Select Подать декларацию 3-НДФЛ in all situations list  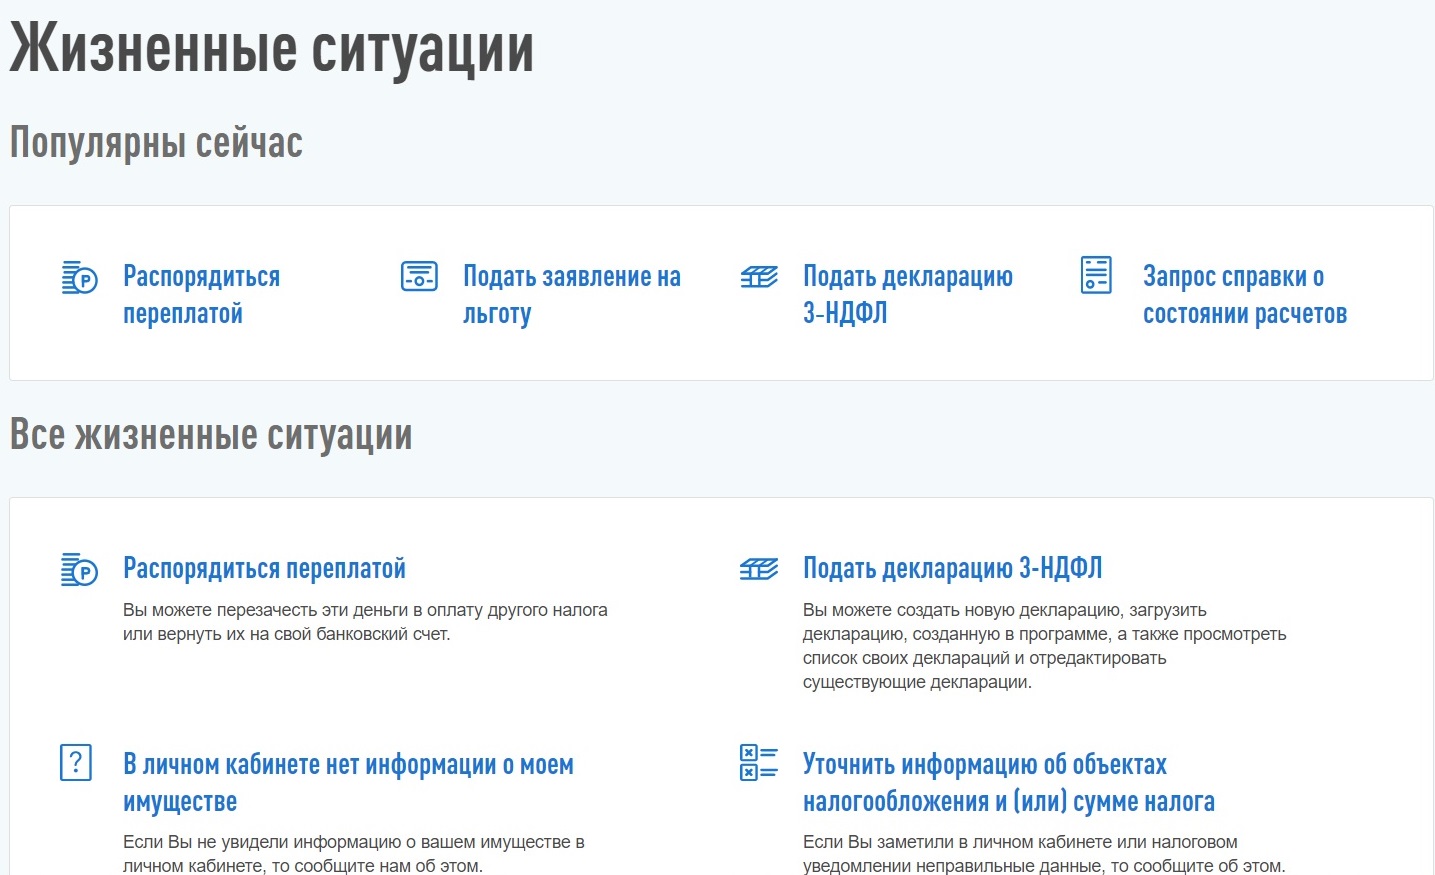(x=952, y=568)
